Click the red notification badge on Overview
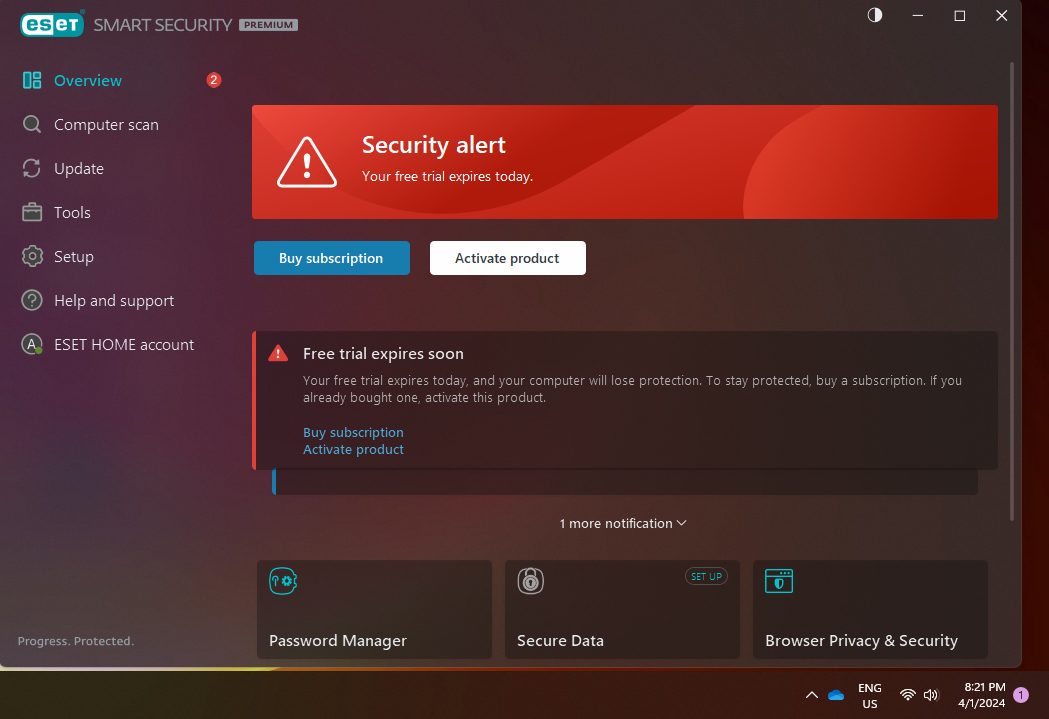Screen dimensions: 1049x719 pos(213,80)
